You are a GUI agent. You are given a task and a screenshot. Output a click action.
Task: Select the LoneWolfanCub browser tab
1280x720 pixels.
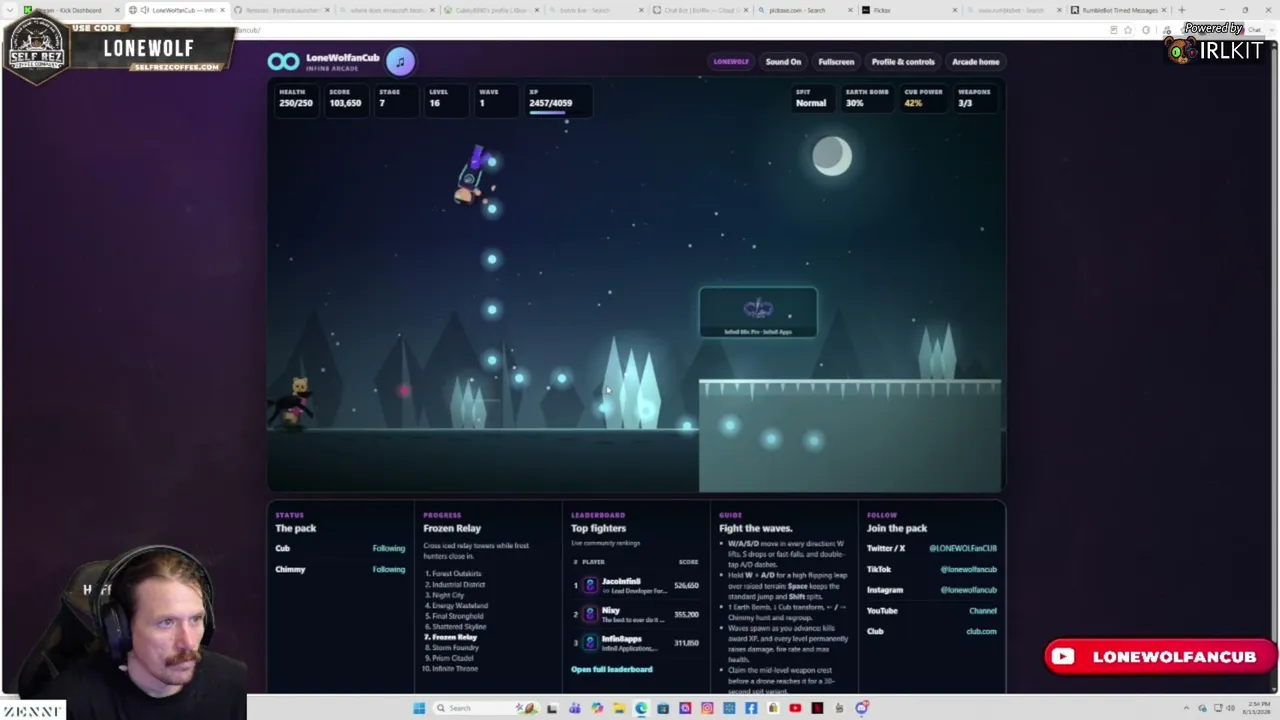click(x=177, y=10)
